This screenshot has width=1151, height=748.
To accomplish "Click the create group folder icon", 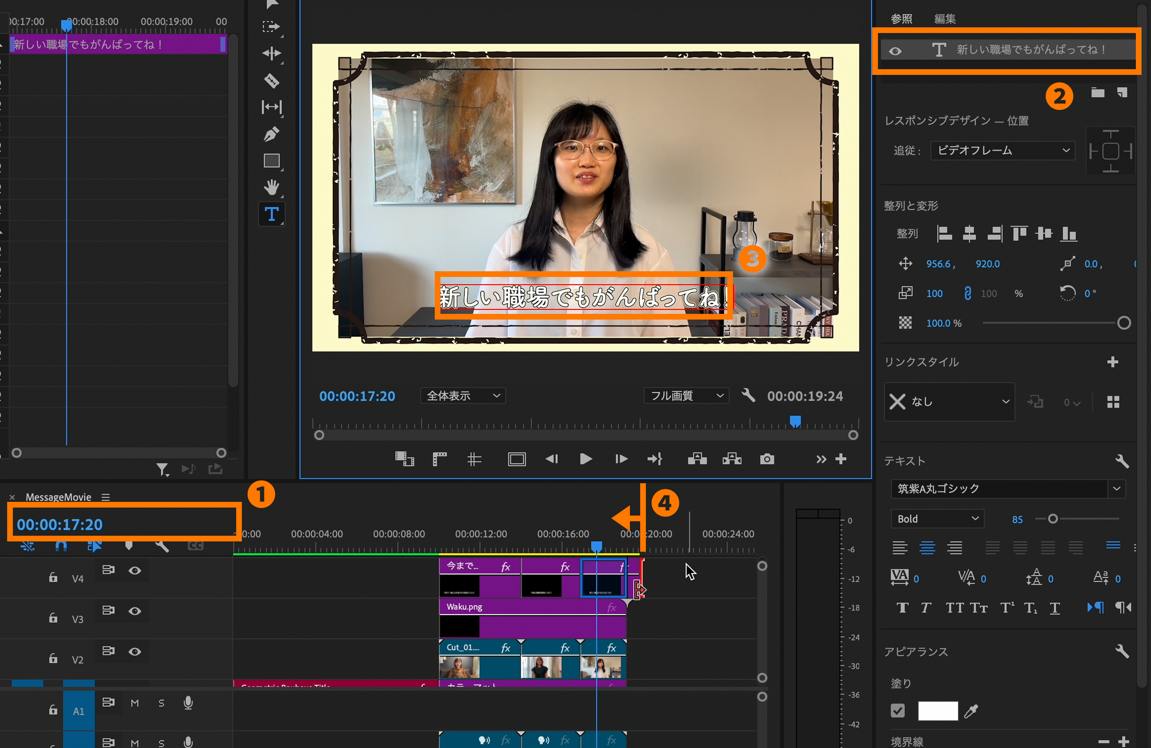I will point(1097,92).
